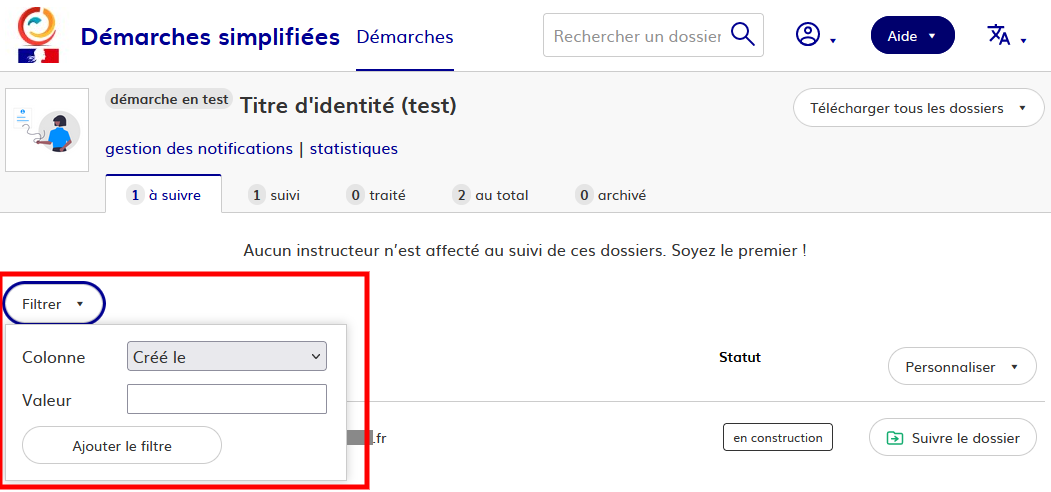
Task: Expand the Personnaliser dropdown
Action: pos(961,367)
